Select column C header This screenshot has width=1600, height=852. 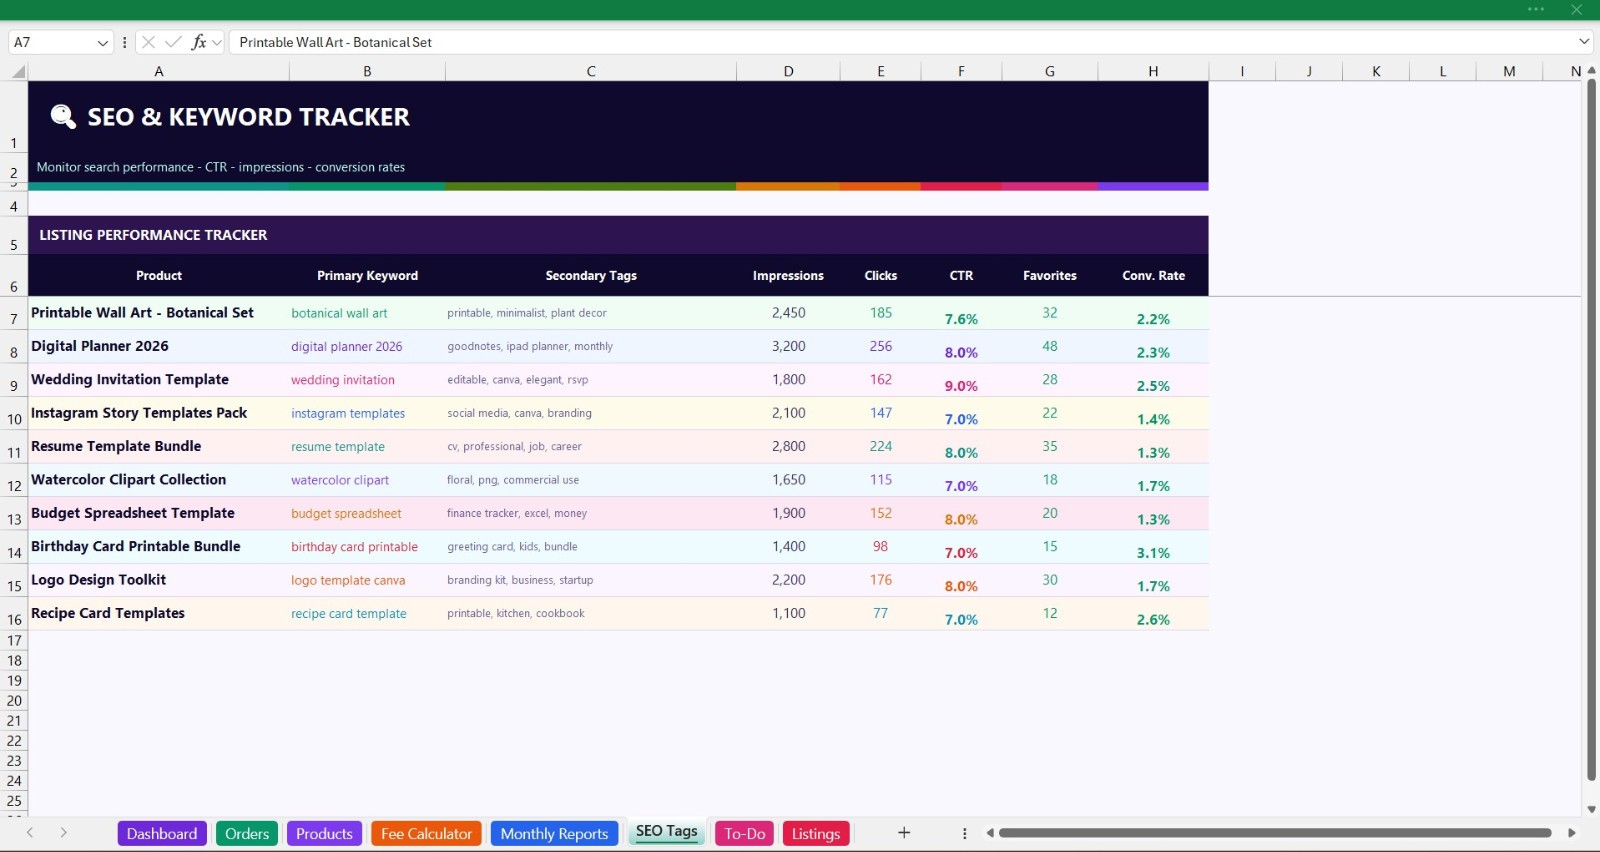tap(591, 71)
